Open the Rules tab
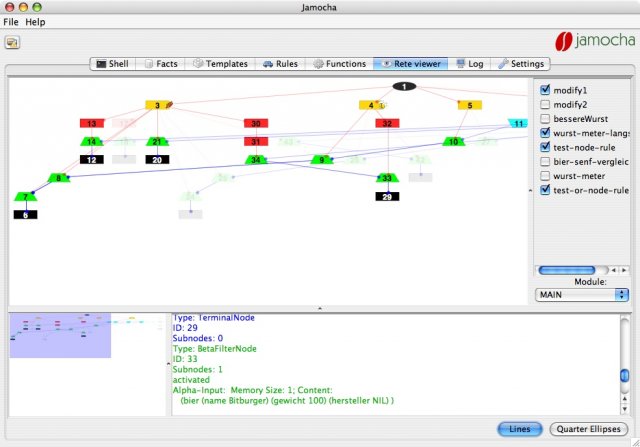This screenshot has height=447, width=640. (x=281, y=64)
